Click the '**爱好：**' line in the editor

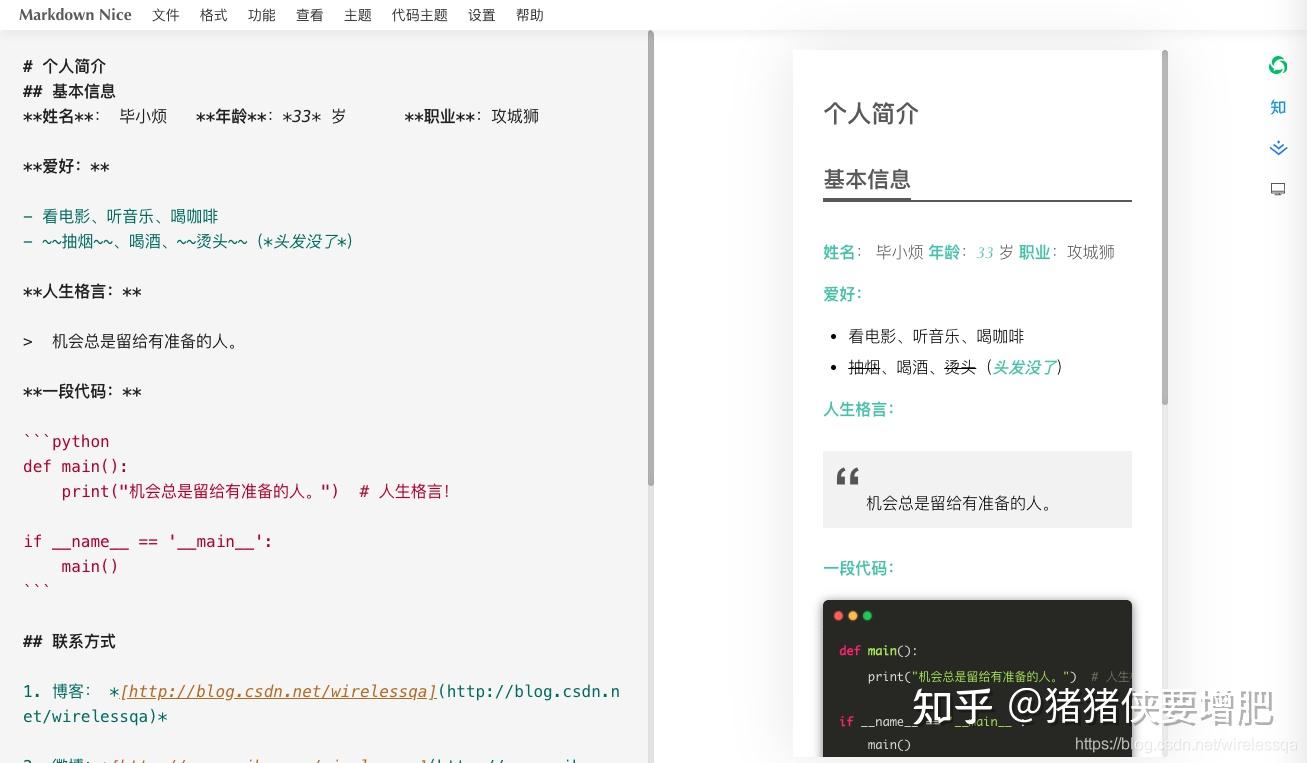[x=66, y=166]
